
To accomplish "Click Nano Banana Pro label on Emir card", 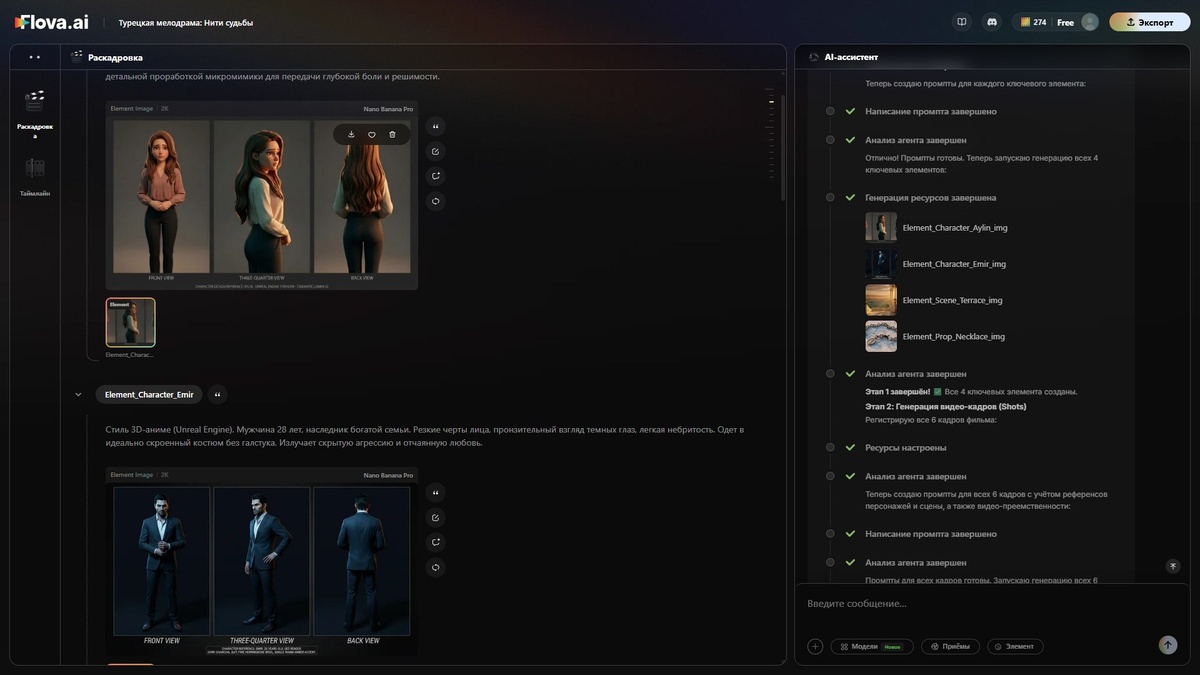I will pos(388,475).
